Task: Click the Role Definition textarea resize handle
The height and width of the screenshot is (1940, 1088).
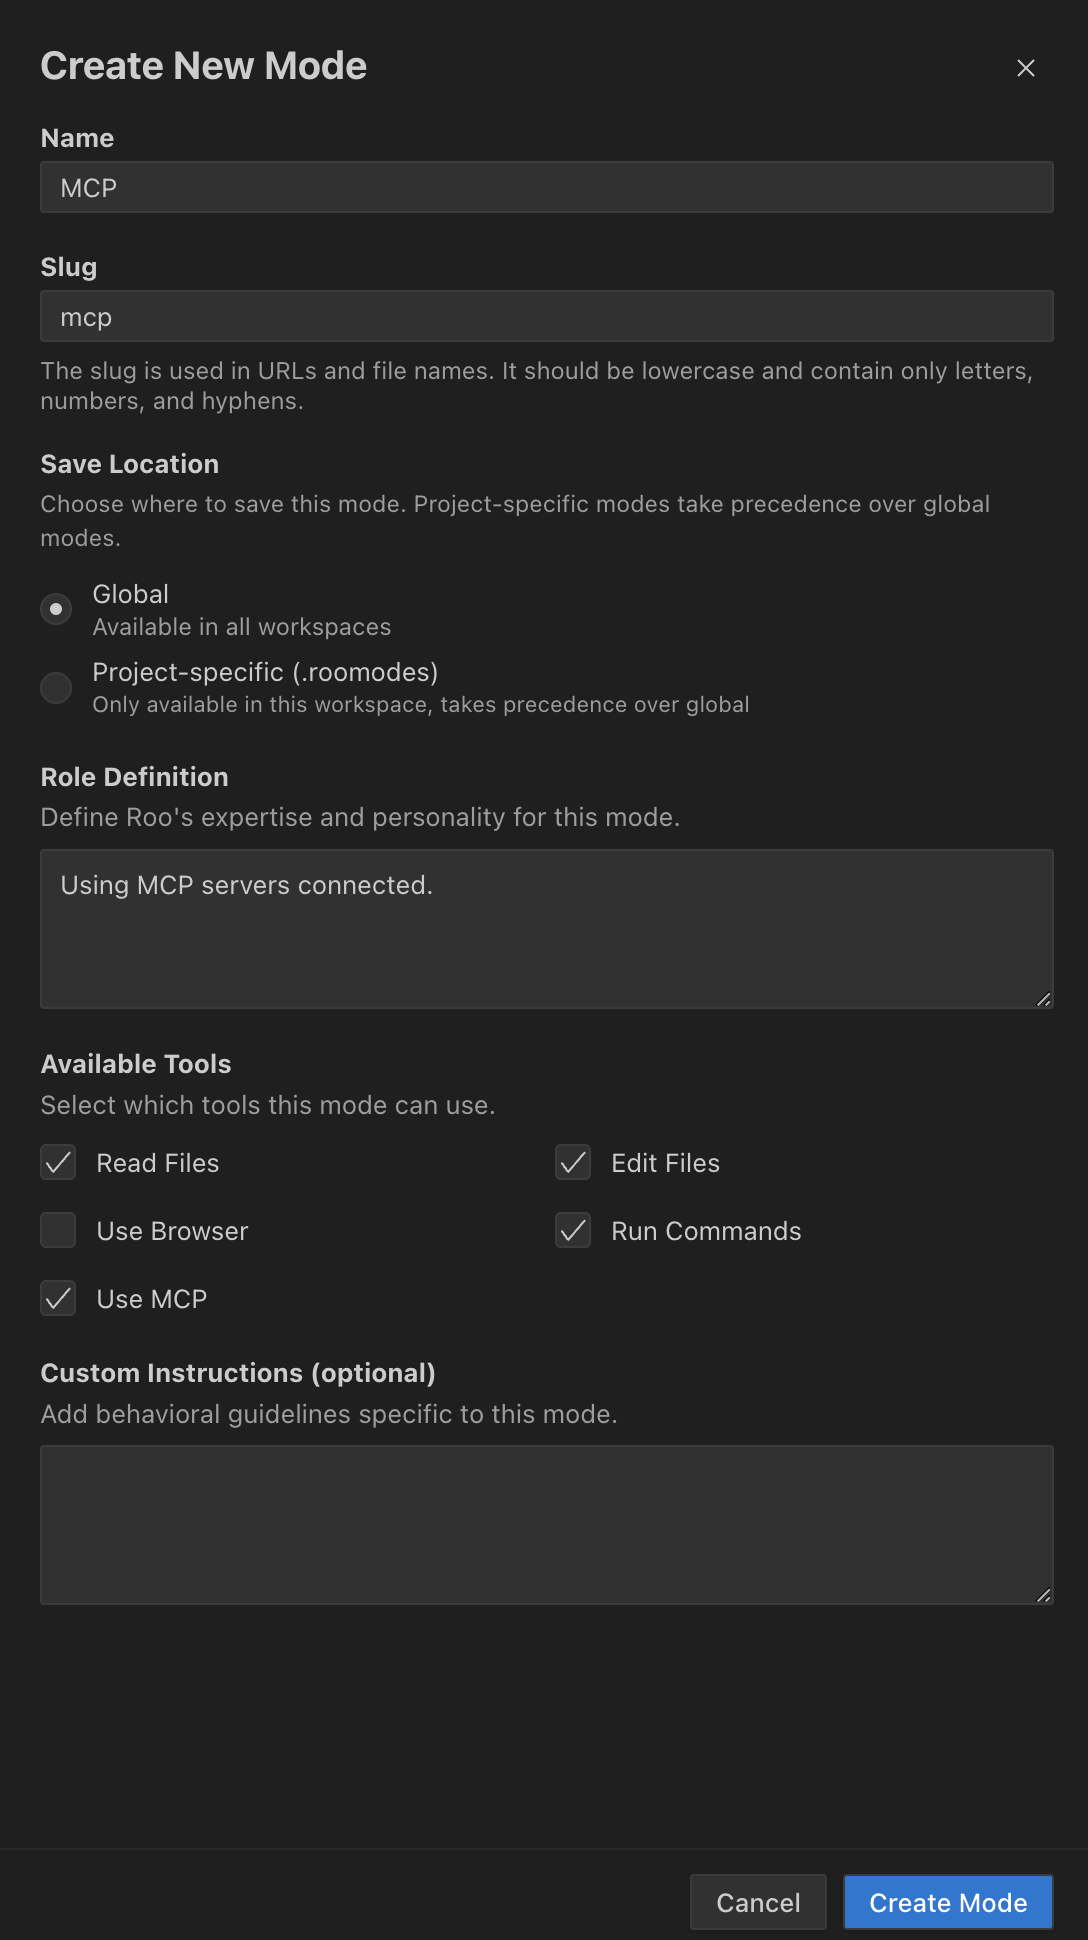Action: (1043, 999)
